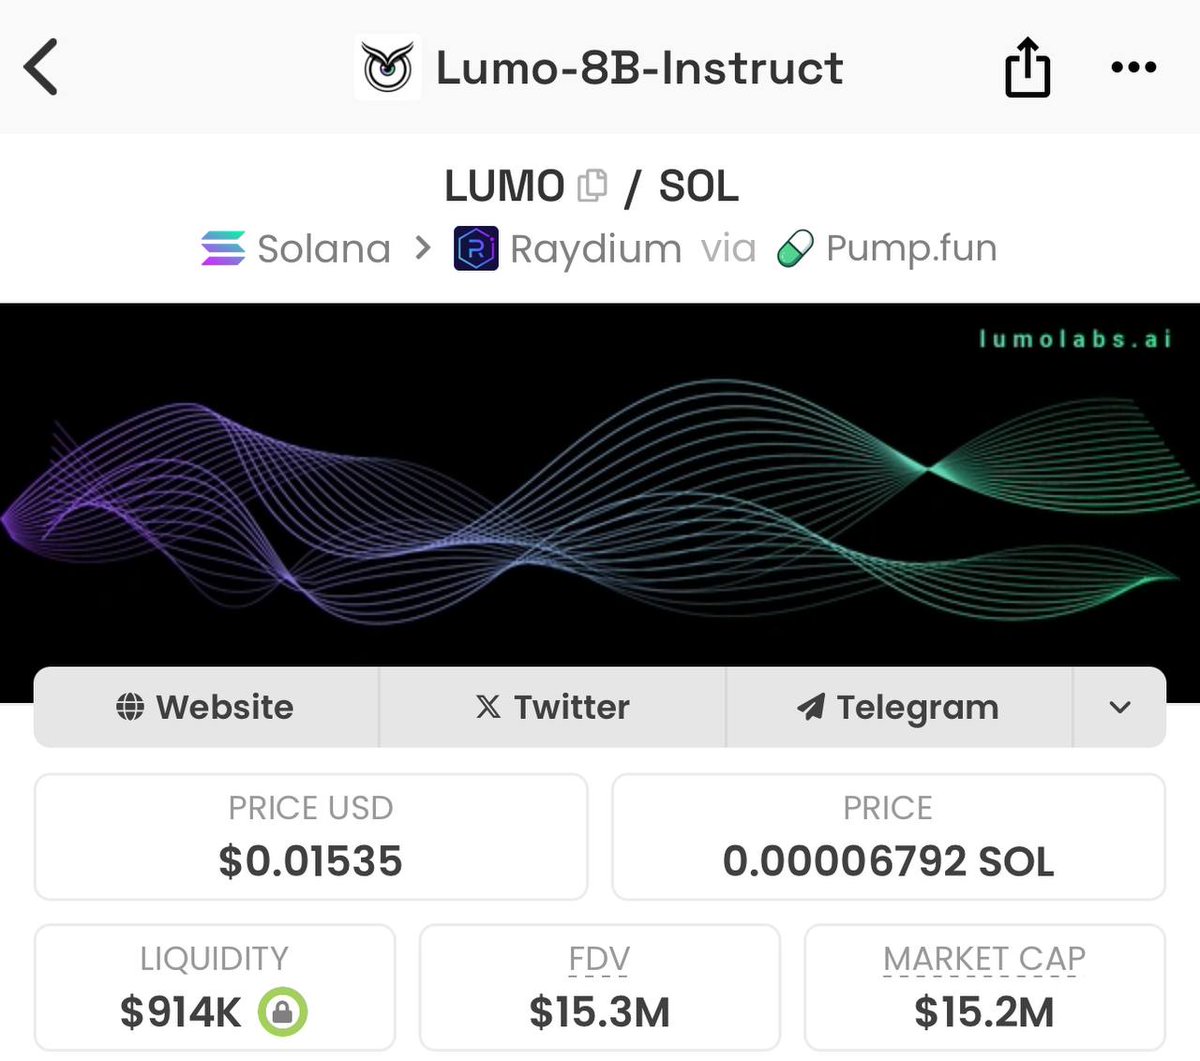The width and height of the screenshot is (1200, 1061).
Task: Tap the Lumo owl logo icon
Action: (388, 67)
